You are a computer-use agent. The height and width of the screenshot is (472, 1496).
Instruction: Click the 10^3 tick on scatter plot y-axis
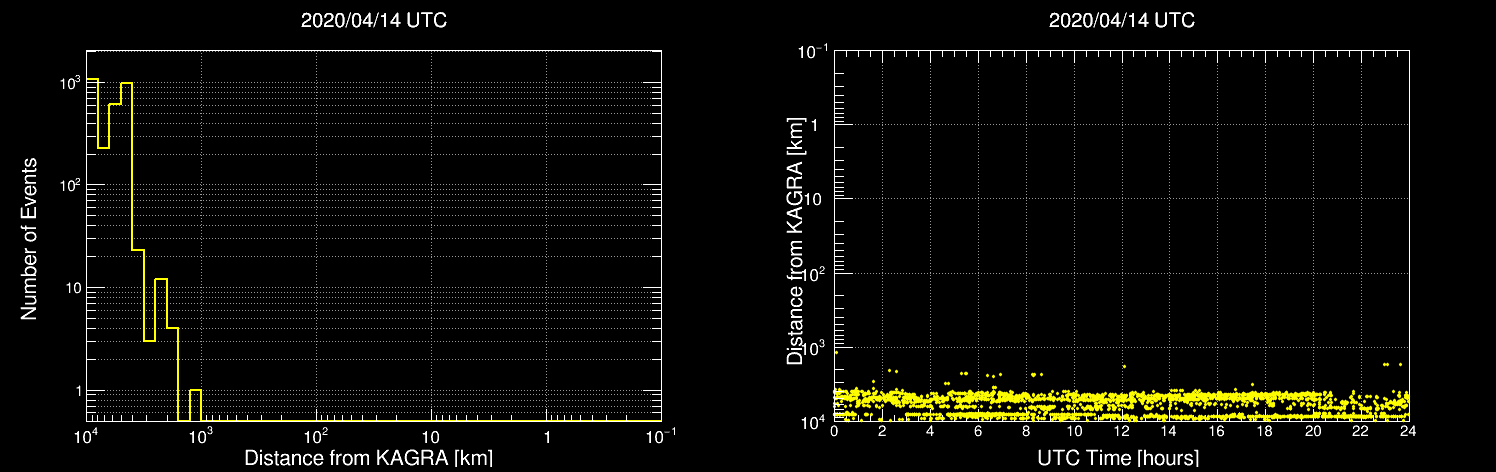tap(814, 346)
